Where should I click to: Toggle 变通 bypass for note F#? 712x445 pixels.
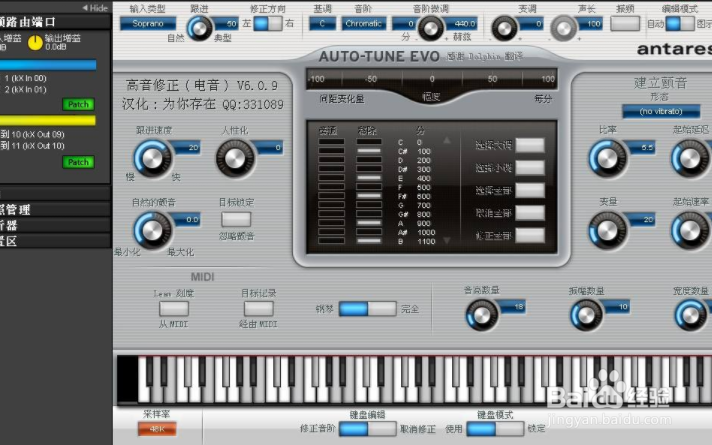pos(331,196)
